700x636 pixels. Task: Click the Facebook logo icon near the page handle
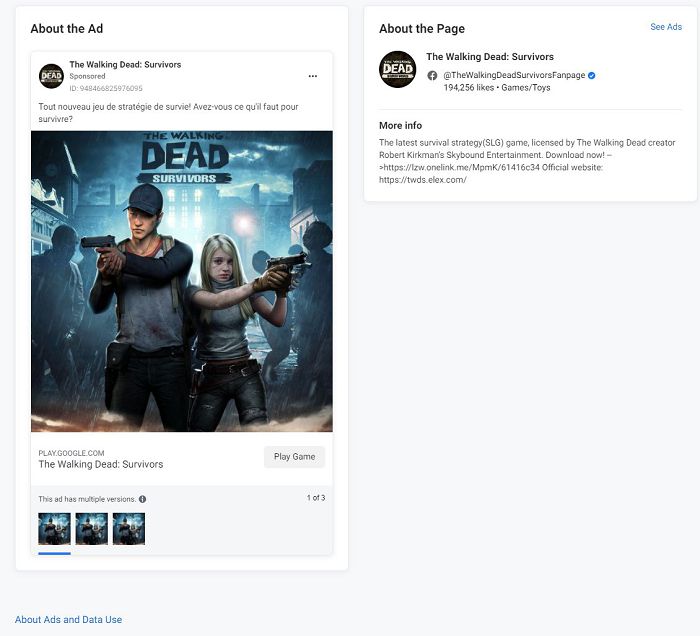(x=432, y=76)
